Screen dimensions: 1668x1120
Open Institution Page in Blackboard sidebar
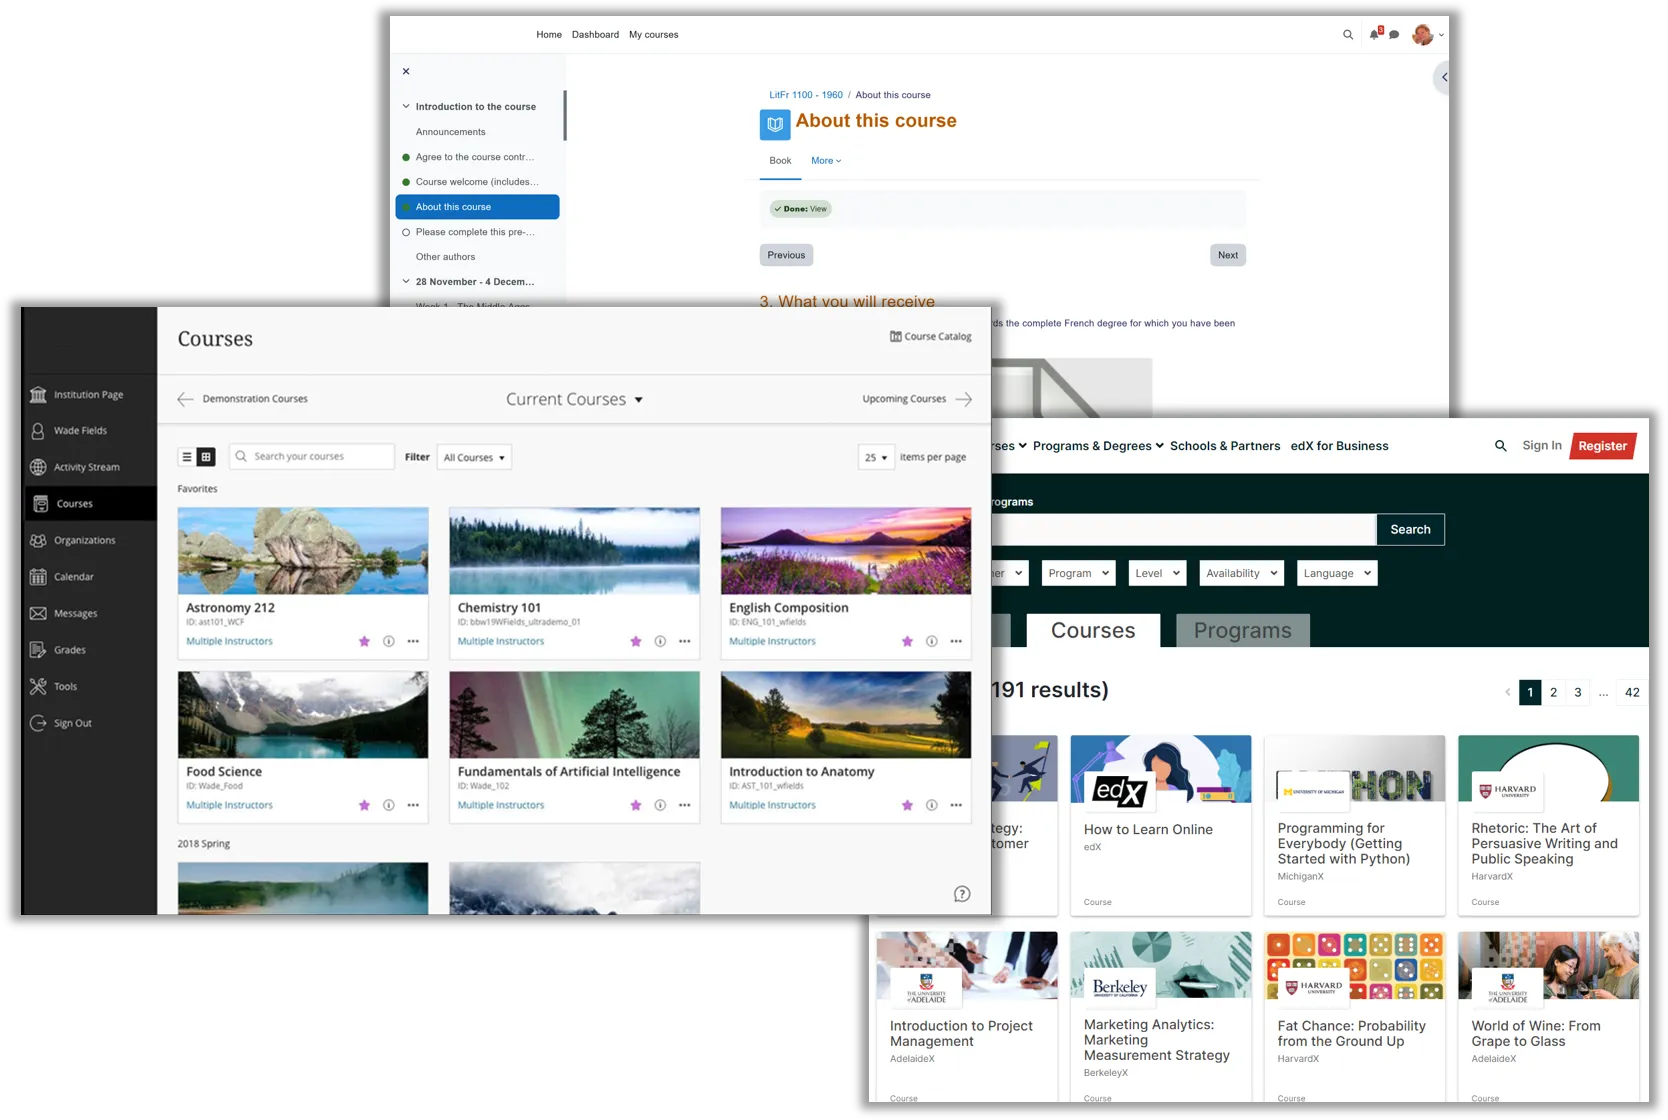89,395
